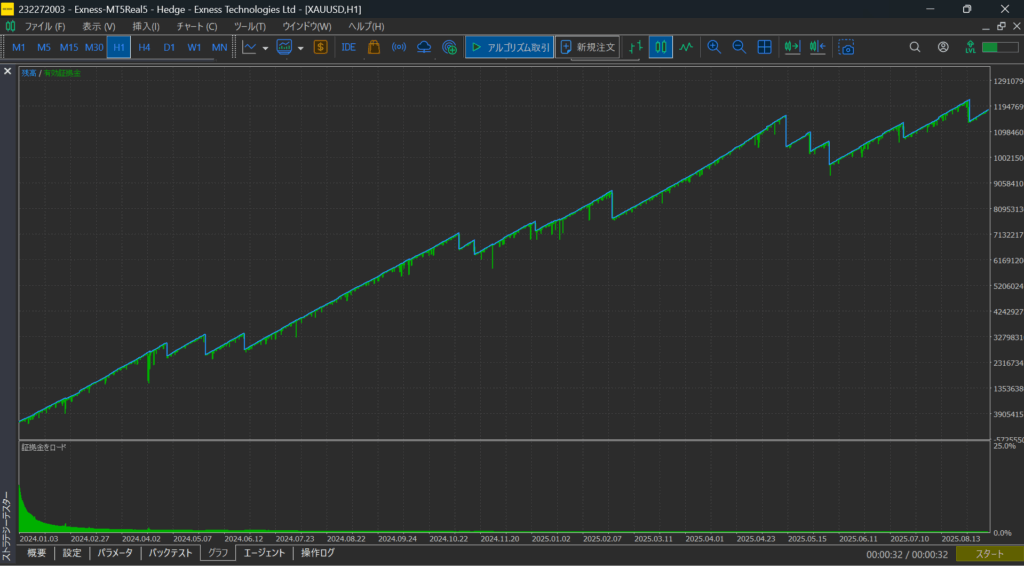
Task: Expand the indicators dropdown arrow
Action: [300, 47]
